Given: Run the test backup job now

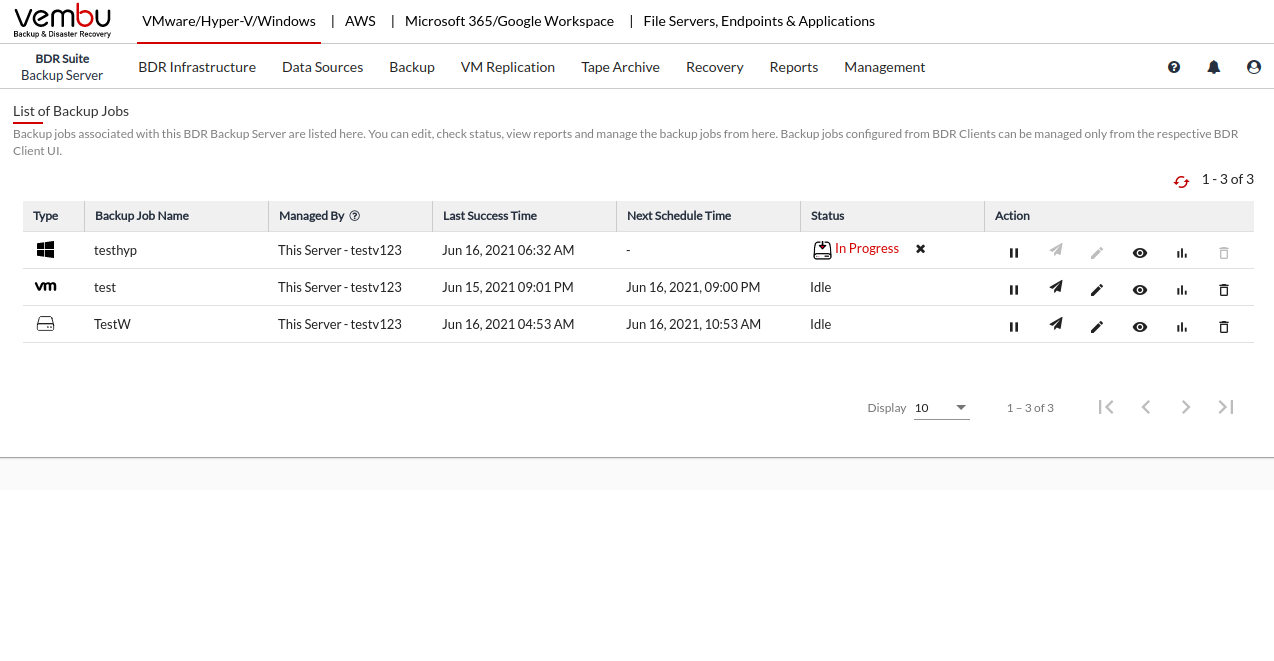Looking at the screenshot, I should (x=1055, y=288).
